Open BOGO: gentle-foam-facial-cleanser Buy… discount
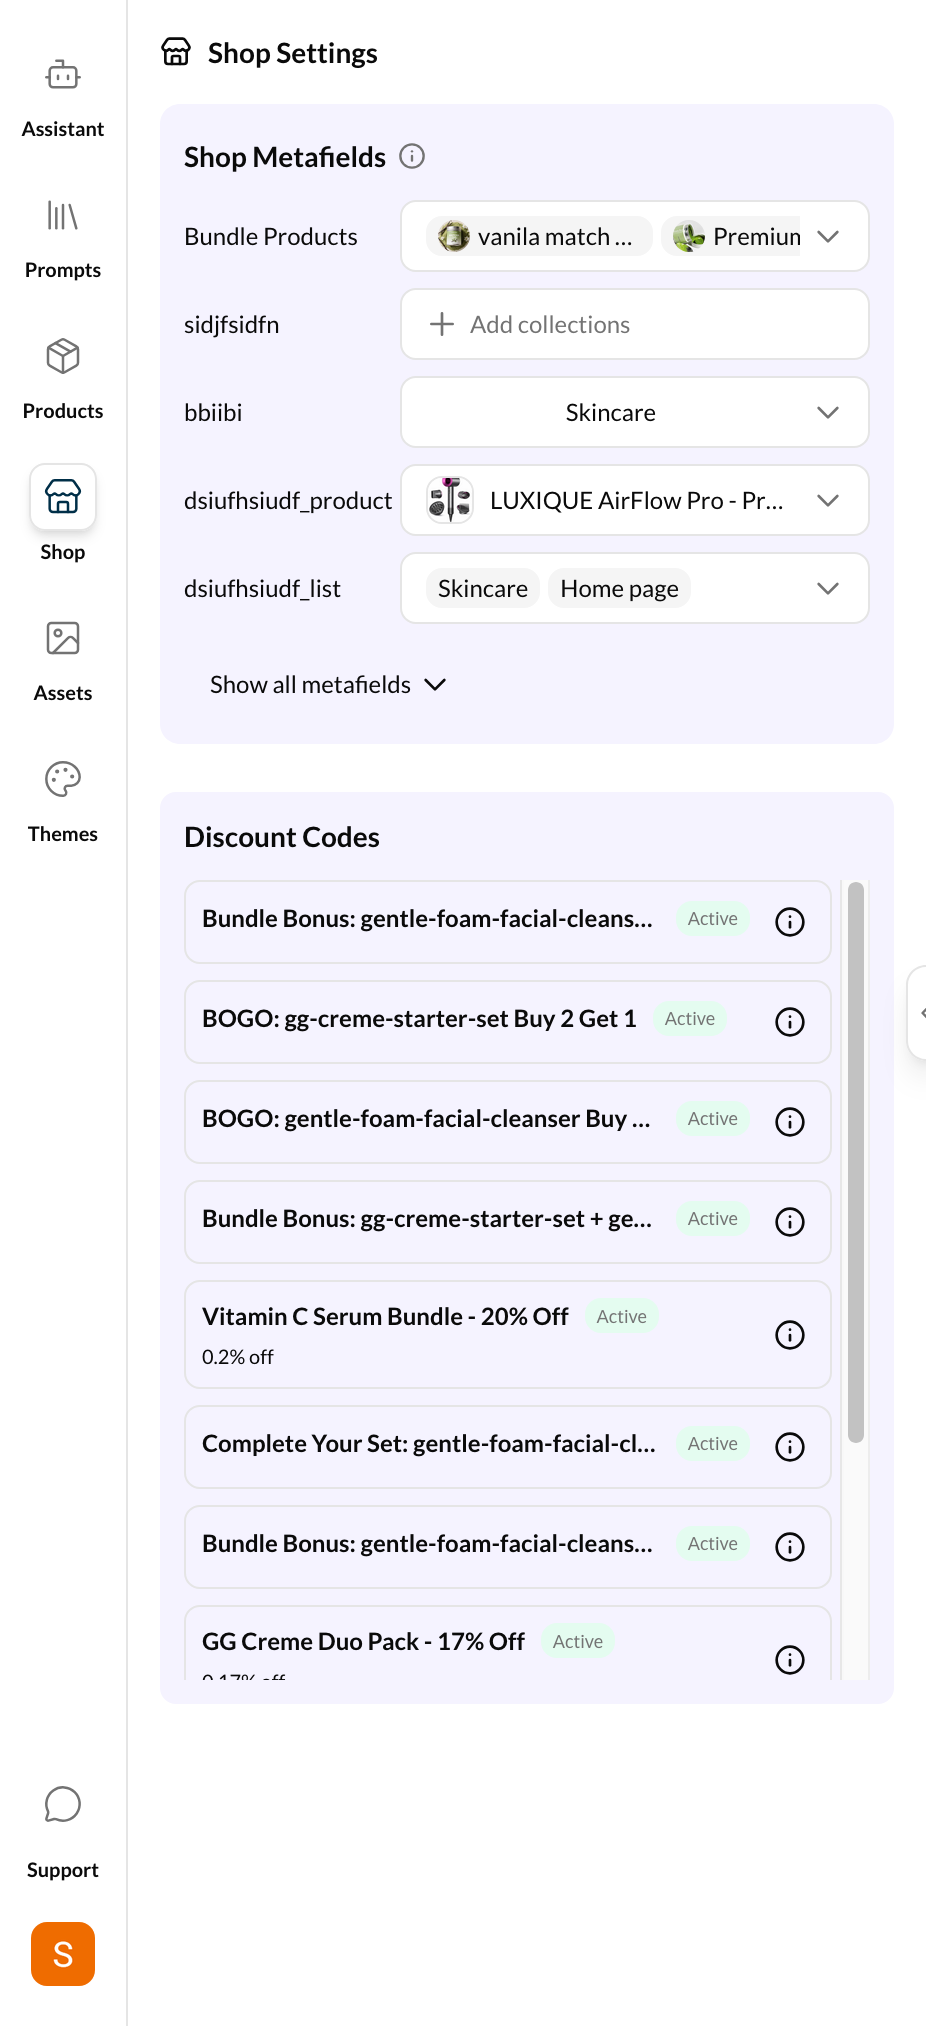Screen dimensions: 926x2026 pos(426,1119)
